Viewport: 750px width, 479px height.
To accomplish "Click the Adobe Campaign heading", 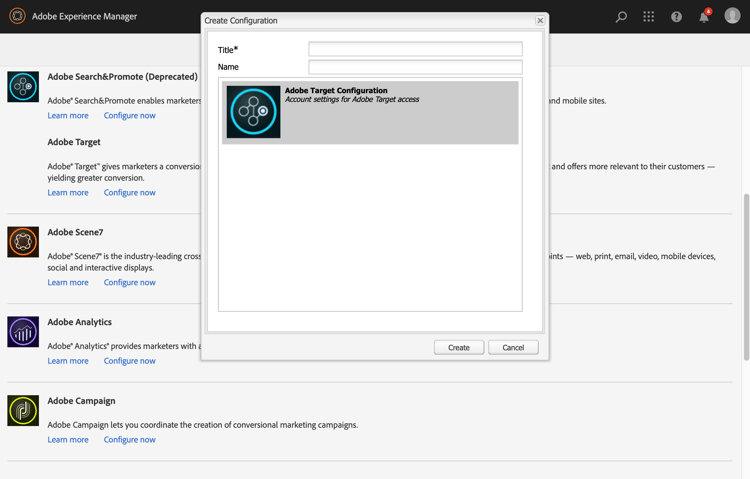I will pyautogui.click(x=81, y=401).
